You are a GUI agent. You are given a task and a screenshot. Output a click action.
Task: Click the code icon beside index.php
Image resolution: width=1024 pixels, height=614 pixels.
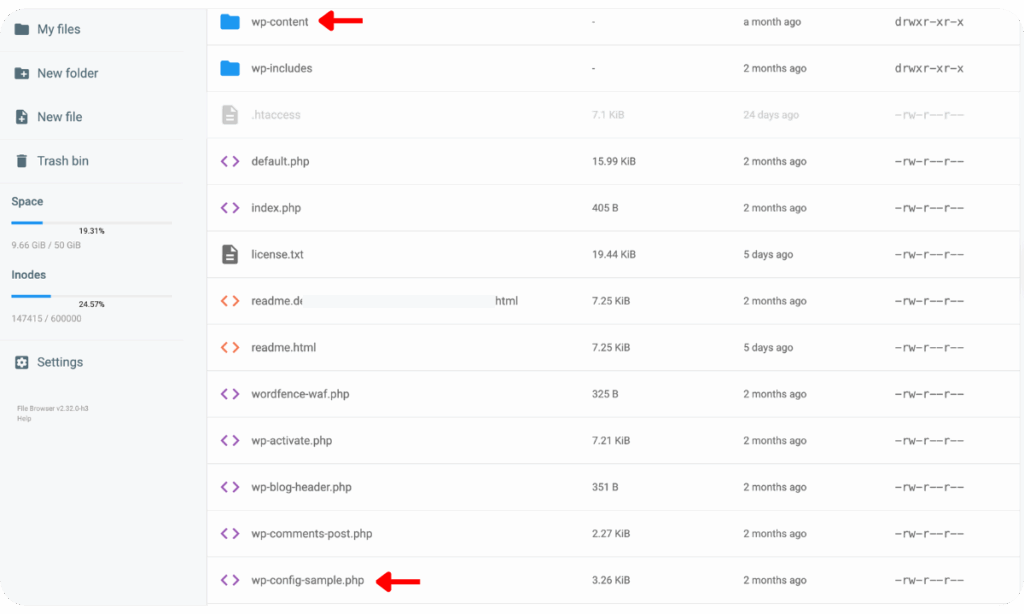pyautogui.click(x=229, y=208)
